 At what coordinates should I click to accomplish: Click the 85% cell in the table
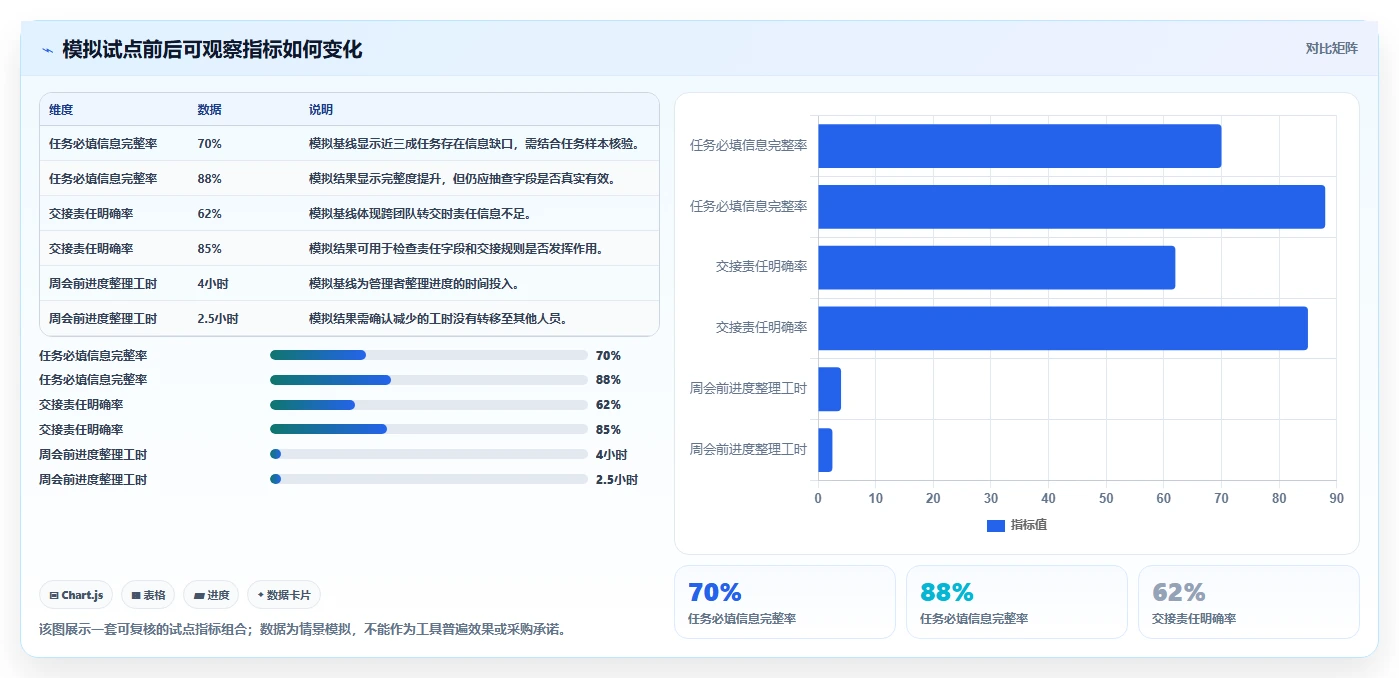click(210, 249)
